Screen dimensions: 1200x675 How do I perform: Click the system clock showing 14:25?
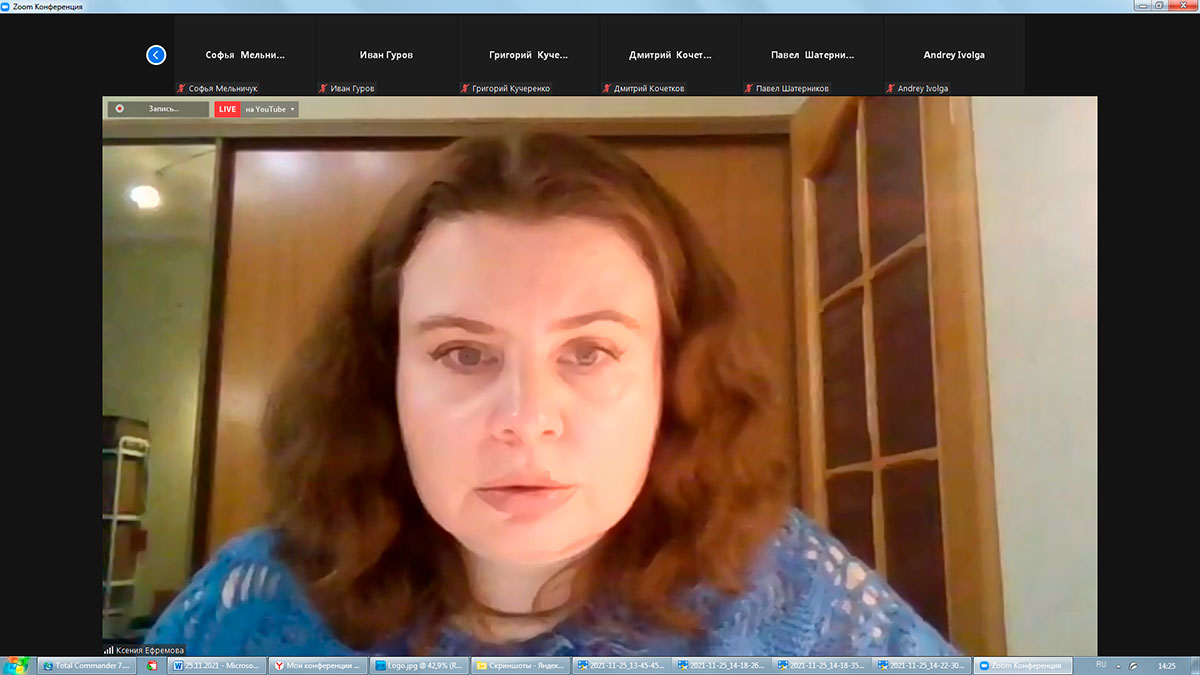1166,665
